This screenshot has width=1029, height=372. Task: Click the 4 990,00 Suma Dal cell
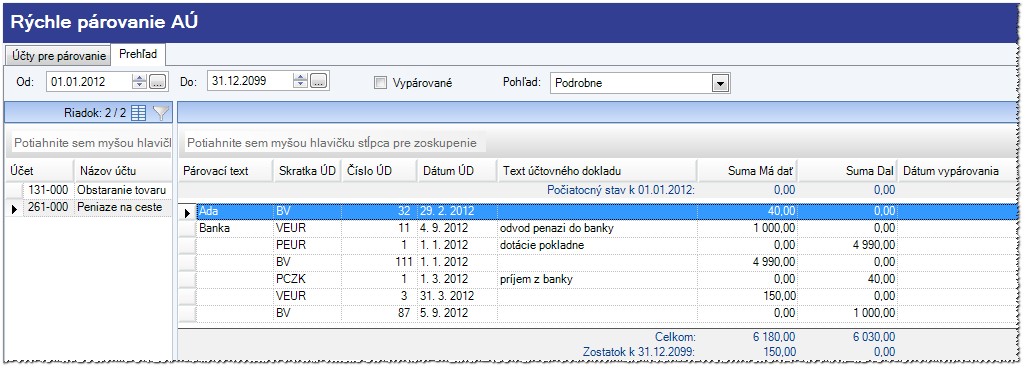coord(848,245)
